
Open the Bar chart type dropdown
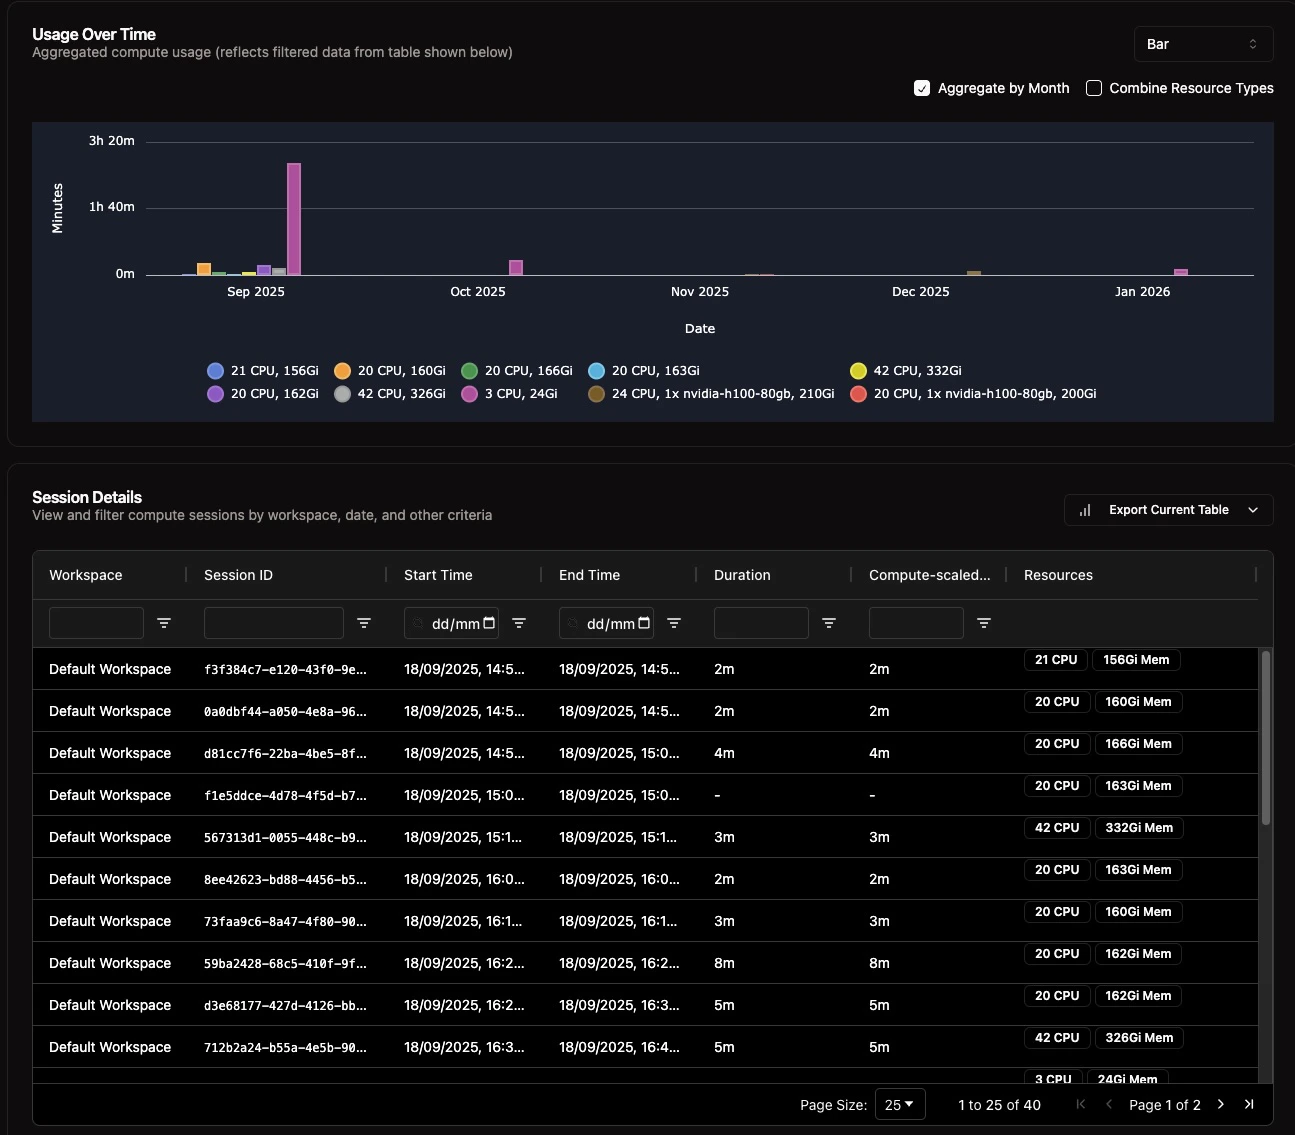click(x=1203, y=43)
